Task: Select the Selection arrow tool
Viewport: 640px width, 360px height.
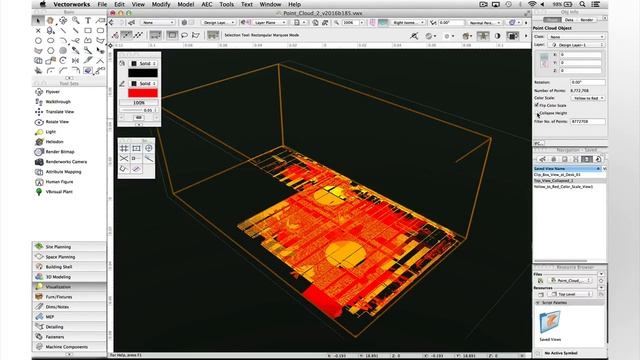Action: click(38, 20)
